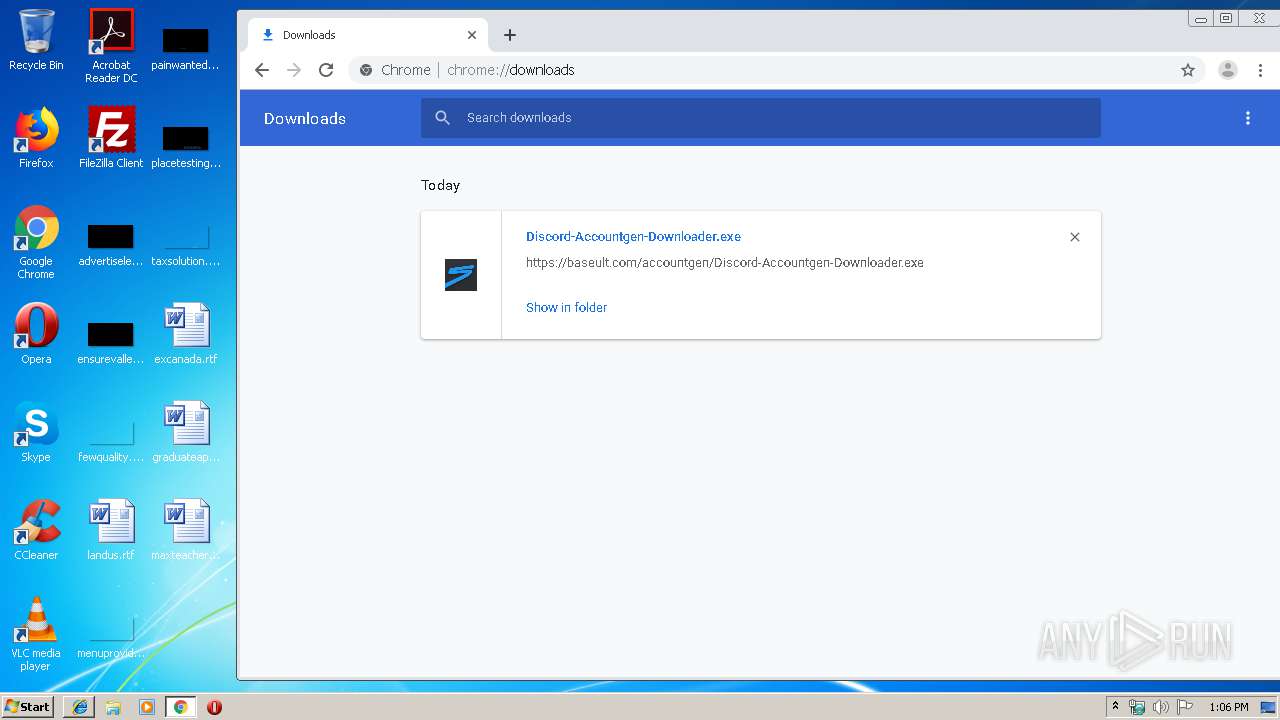Launch Internet Explorer from the taskbar

click(80, 707)
